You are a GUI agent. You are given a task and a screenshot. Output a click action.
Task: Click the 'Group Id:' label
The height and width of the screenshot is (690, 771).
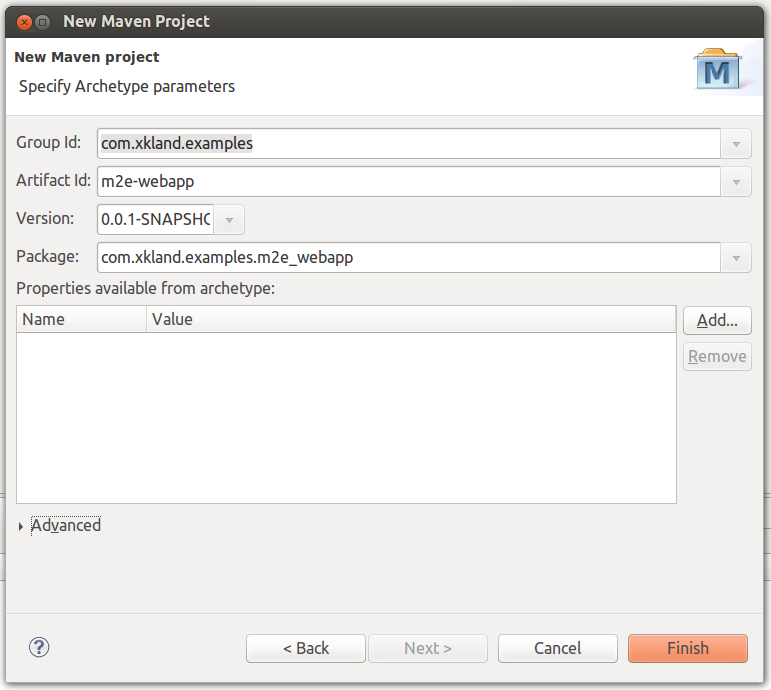tap(49, 143)
